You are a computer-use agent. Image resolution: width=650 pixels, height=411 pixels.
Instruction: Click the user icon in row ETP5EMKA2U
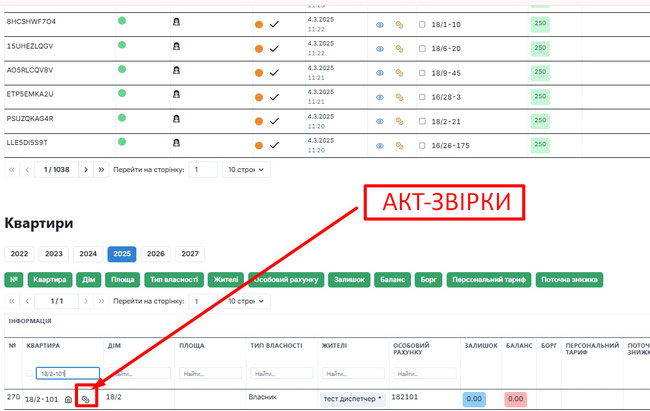tap(176, 94)
